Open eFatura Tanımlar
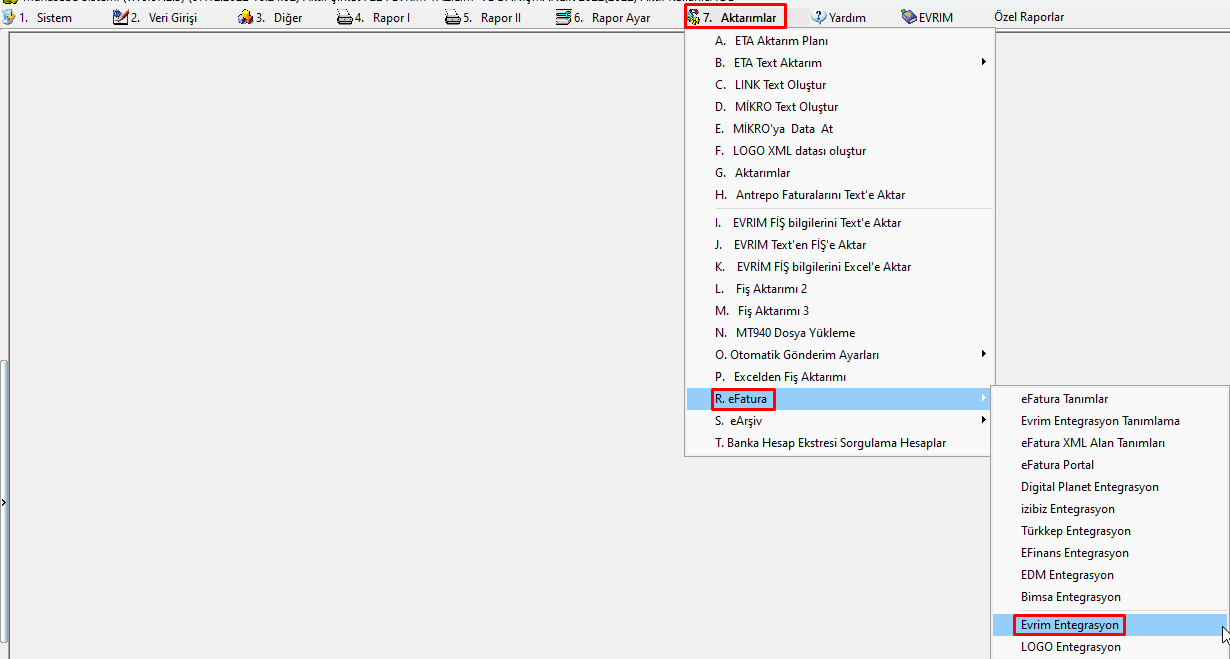This screenshot has height=659, width=1230. pyautogui.click(x=1110, y=399)
